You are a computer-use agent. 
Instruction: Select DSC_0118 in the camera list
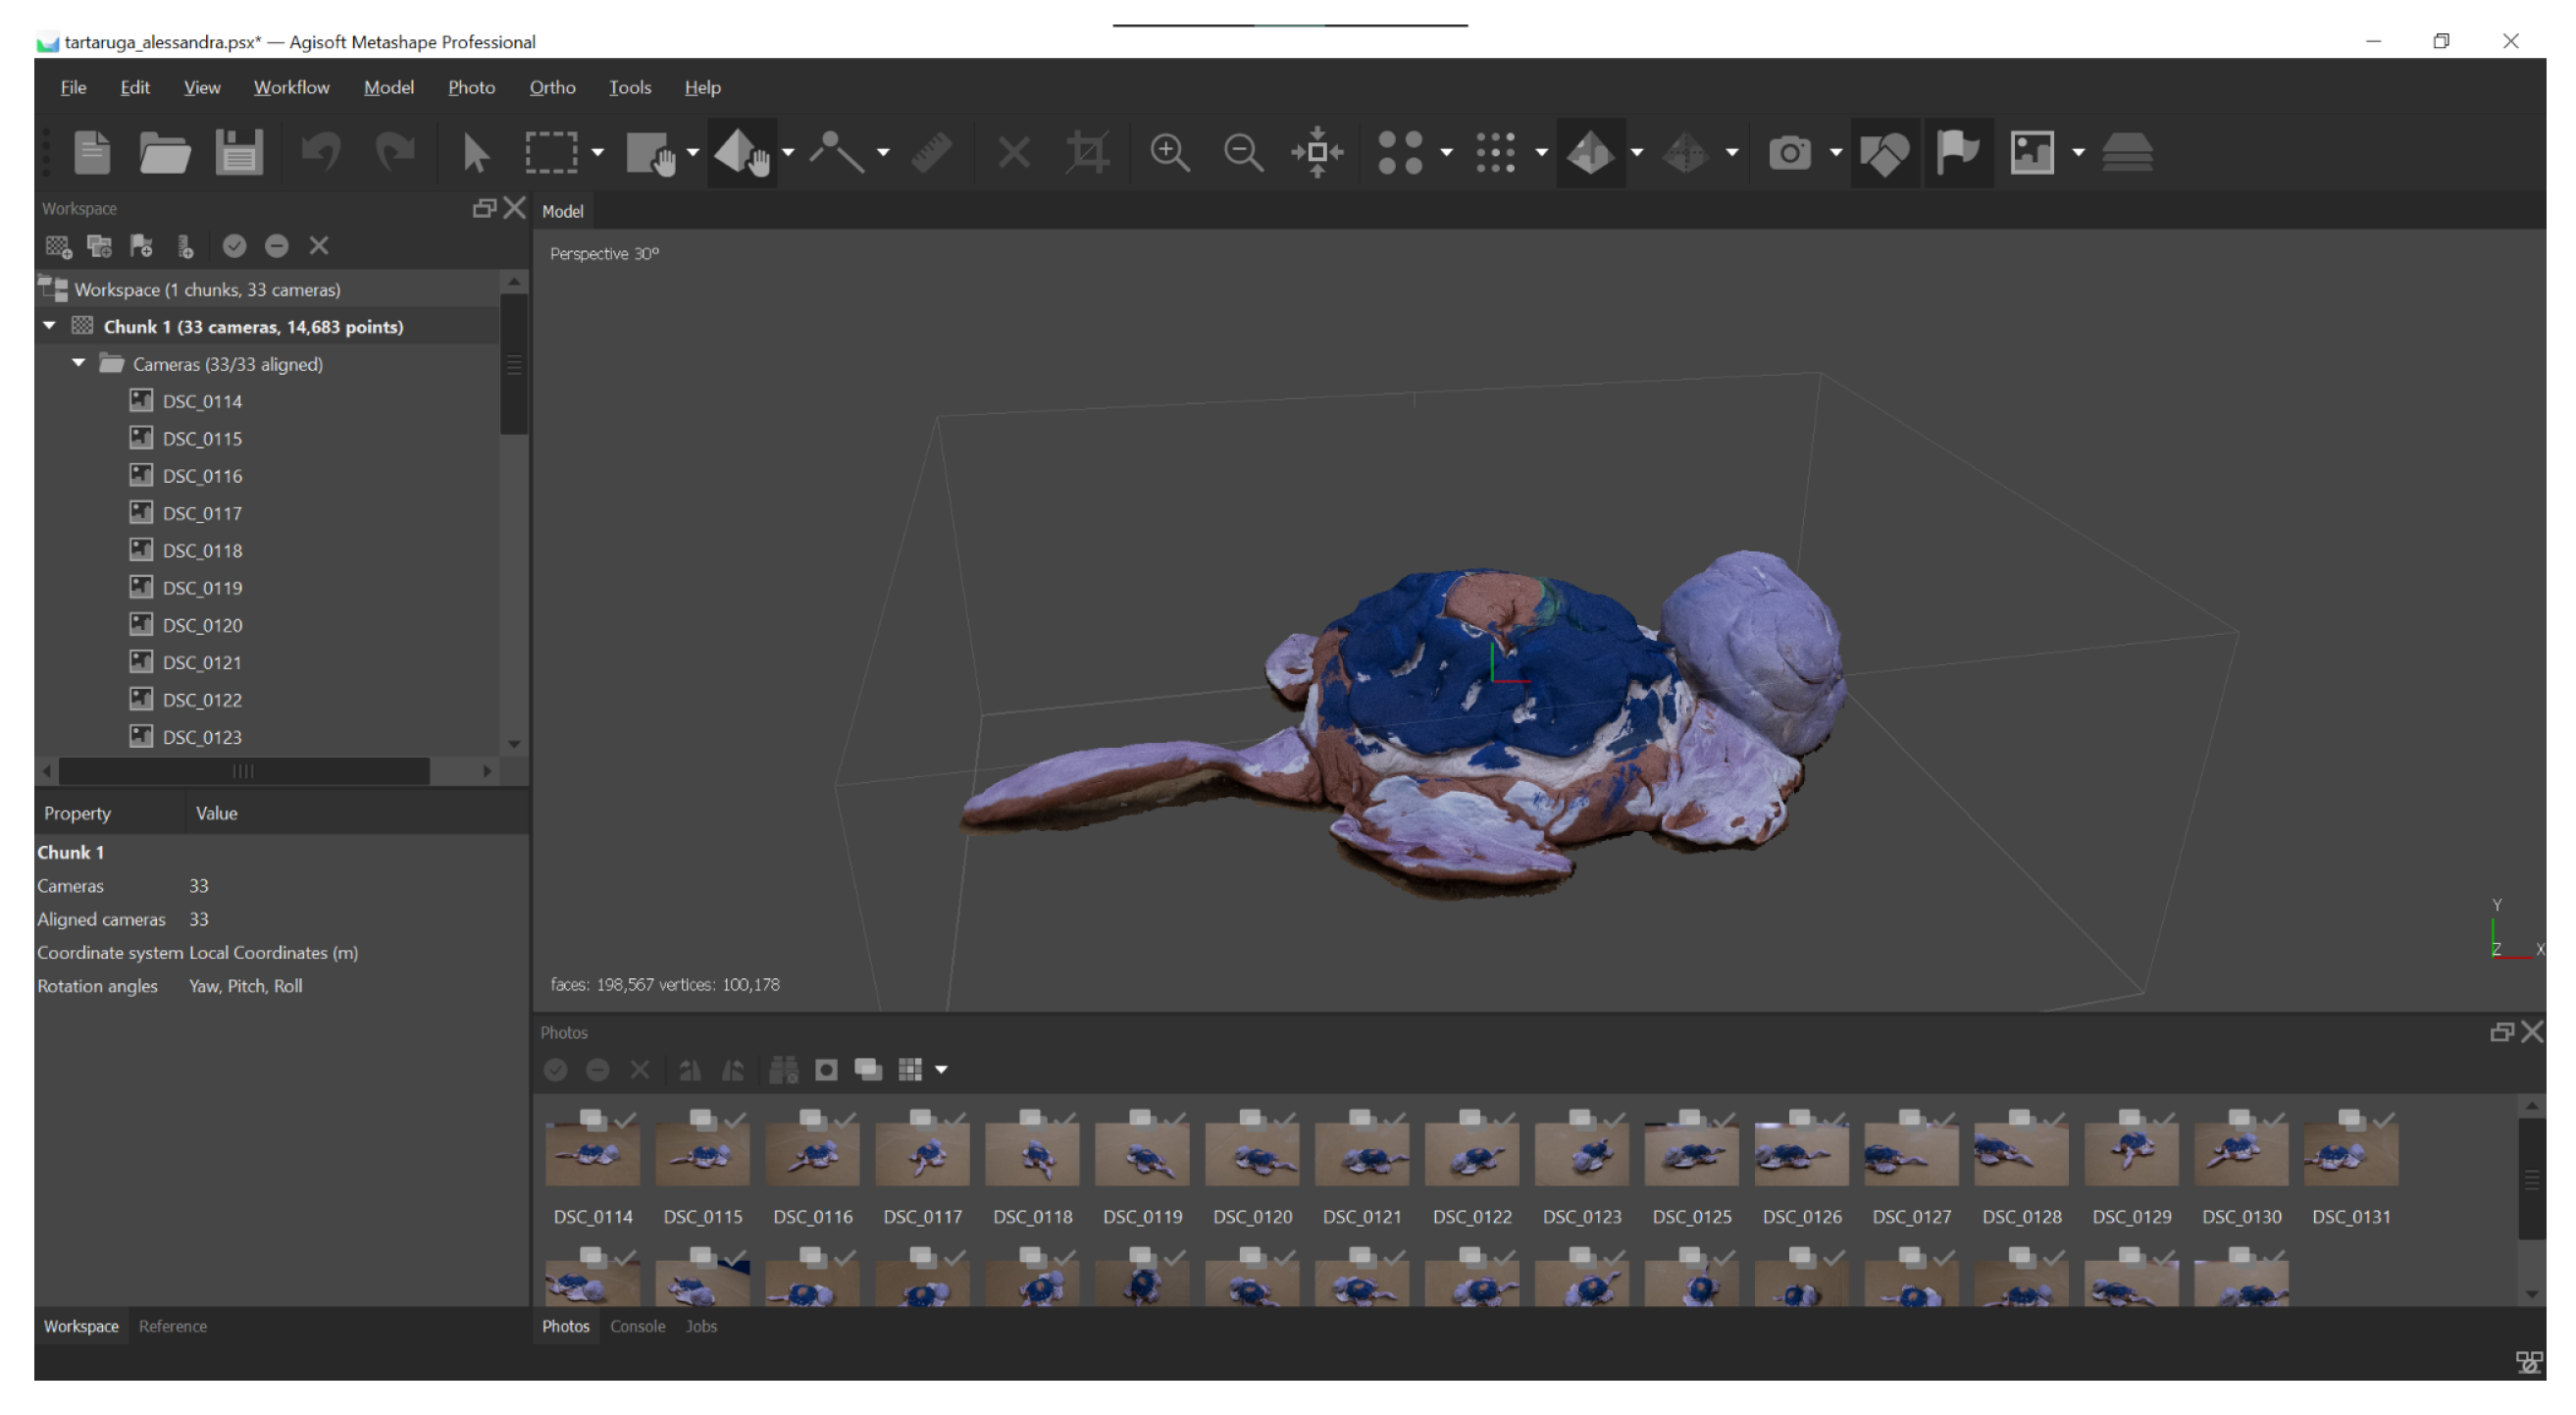pyautogui.click(x=202, y=550)
